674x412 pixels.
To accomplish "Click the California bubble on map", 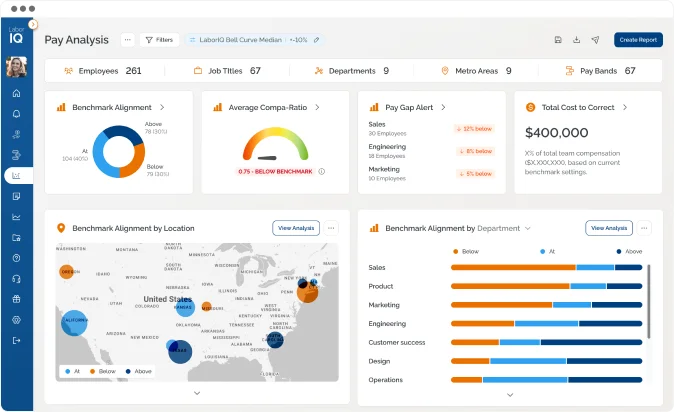I will (x=74, y=323).
